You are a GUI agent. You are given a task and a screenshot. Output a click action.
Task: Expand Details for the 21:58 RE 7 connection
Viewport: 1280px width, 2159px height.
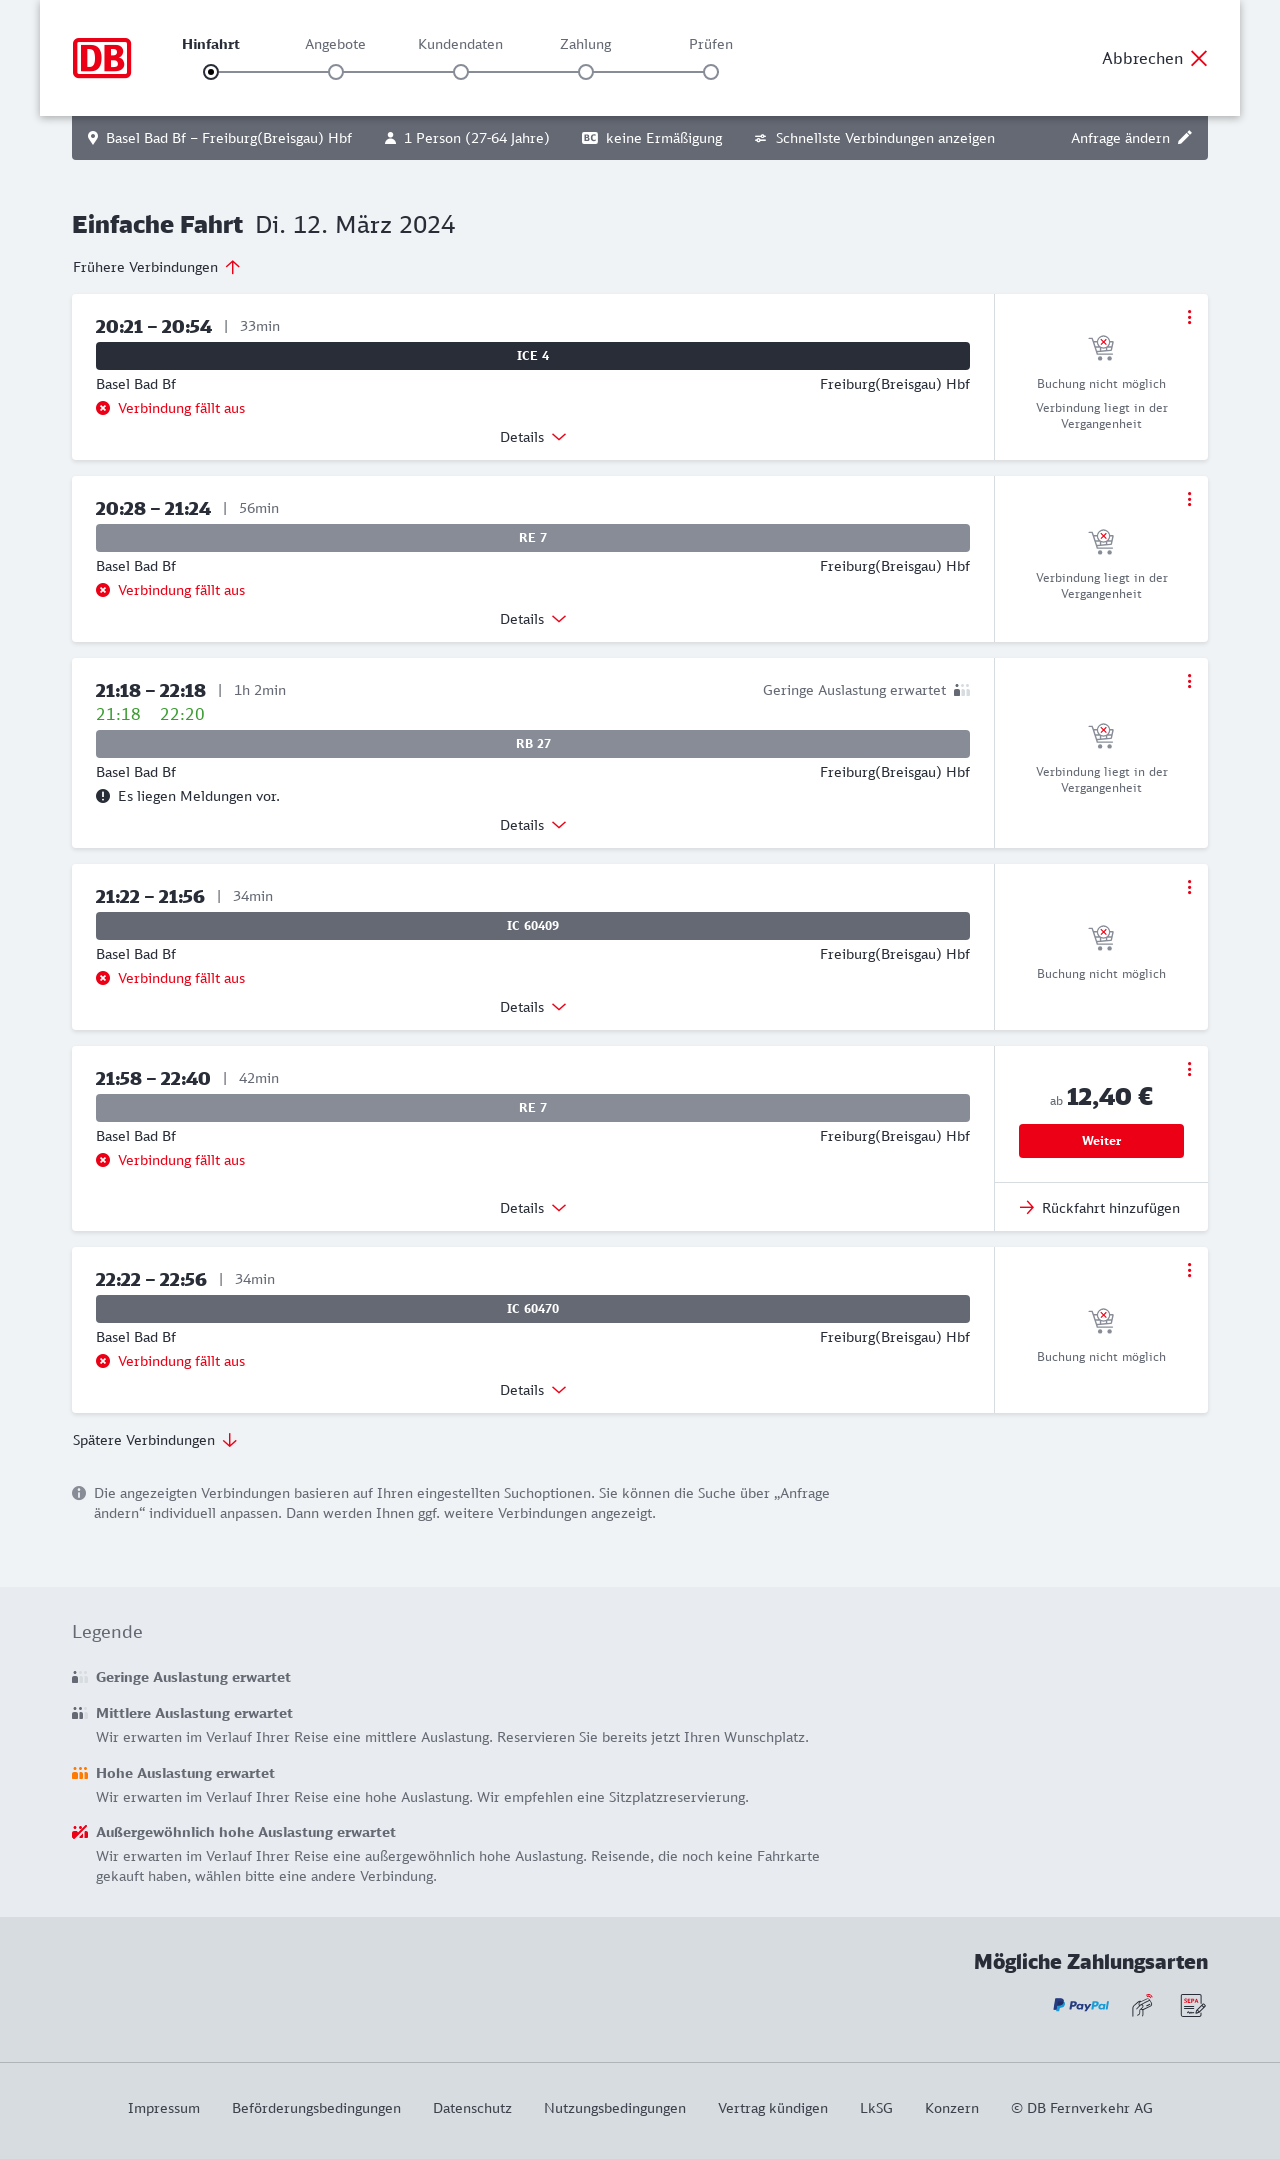pyautogui.click(x=533, y=1208)
